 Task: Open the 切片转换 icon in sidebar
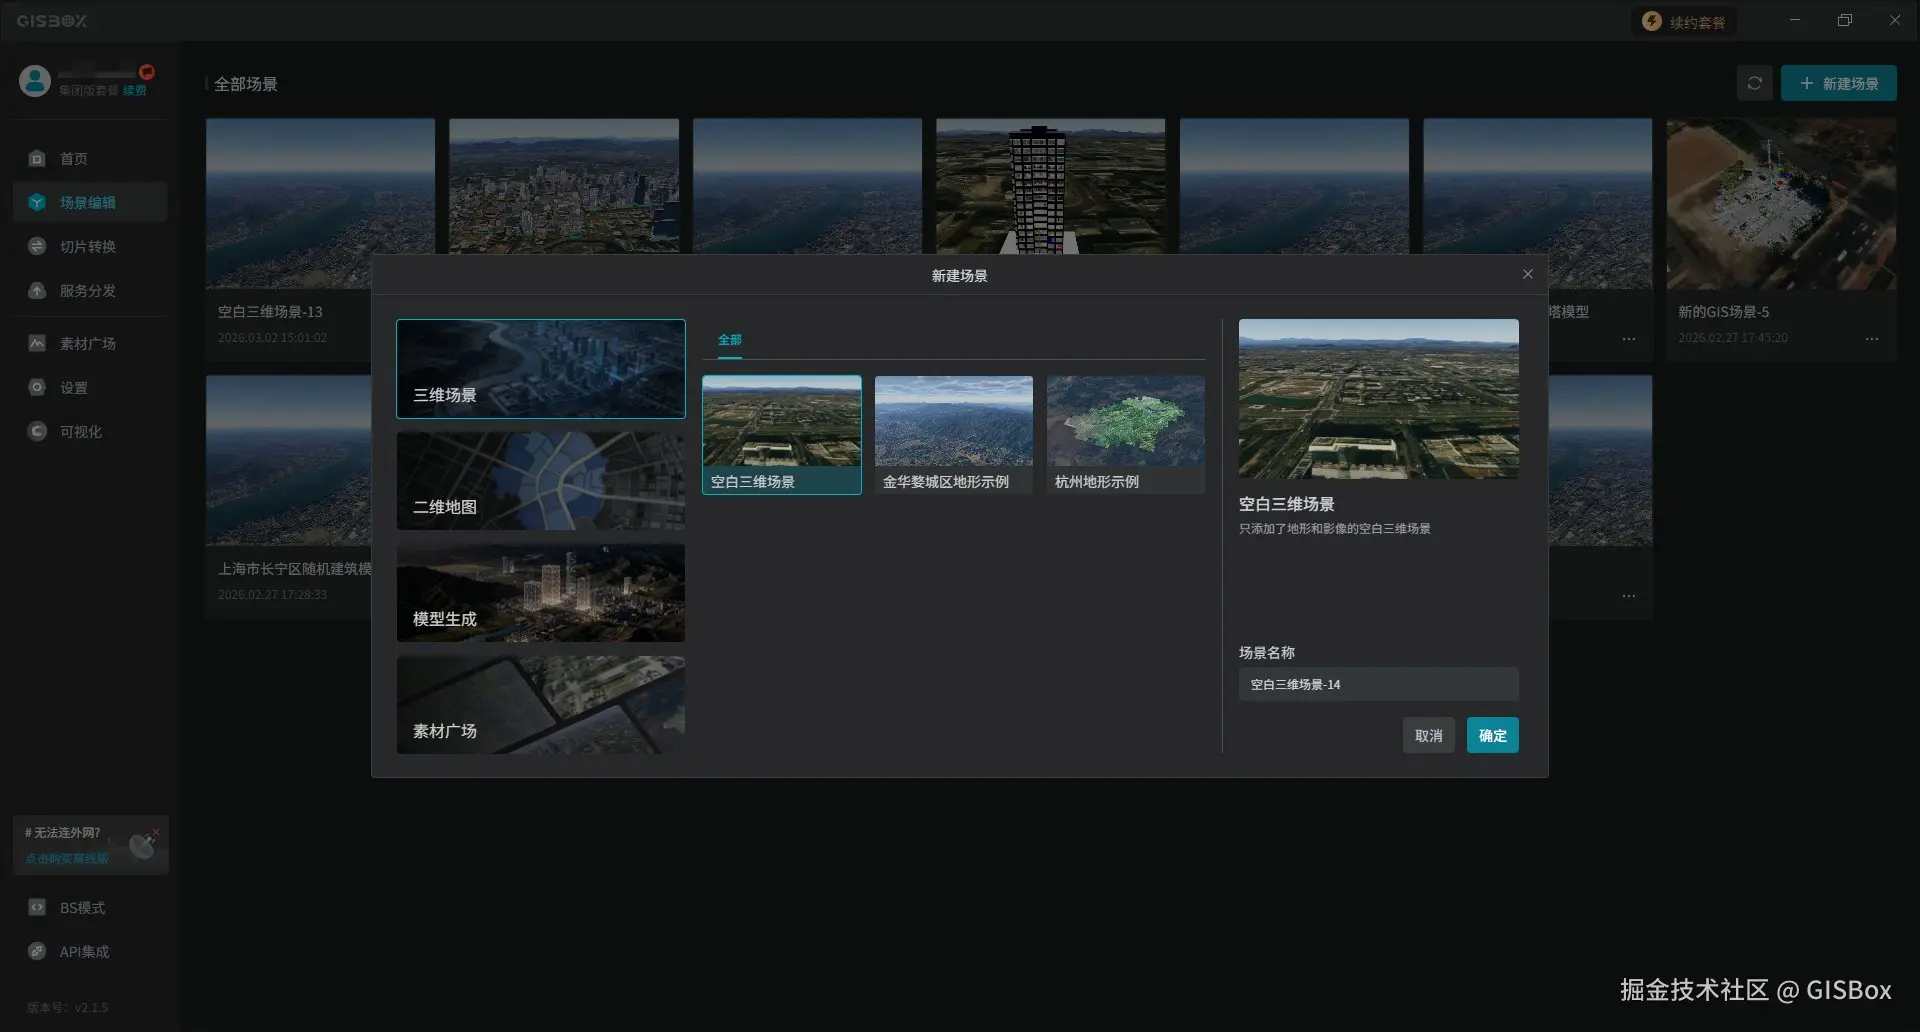click(37, 246)
